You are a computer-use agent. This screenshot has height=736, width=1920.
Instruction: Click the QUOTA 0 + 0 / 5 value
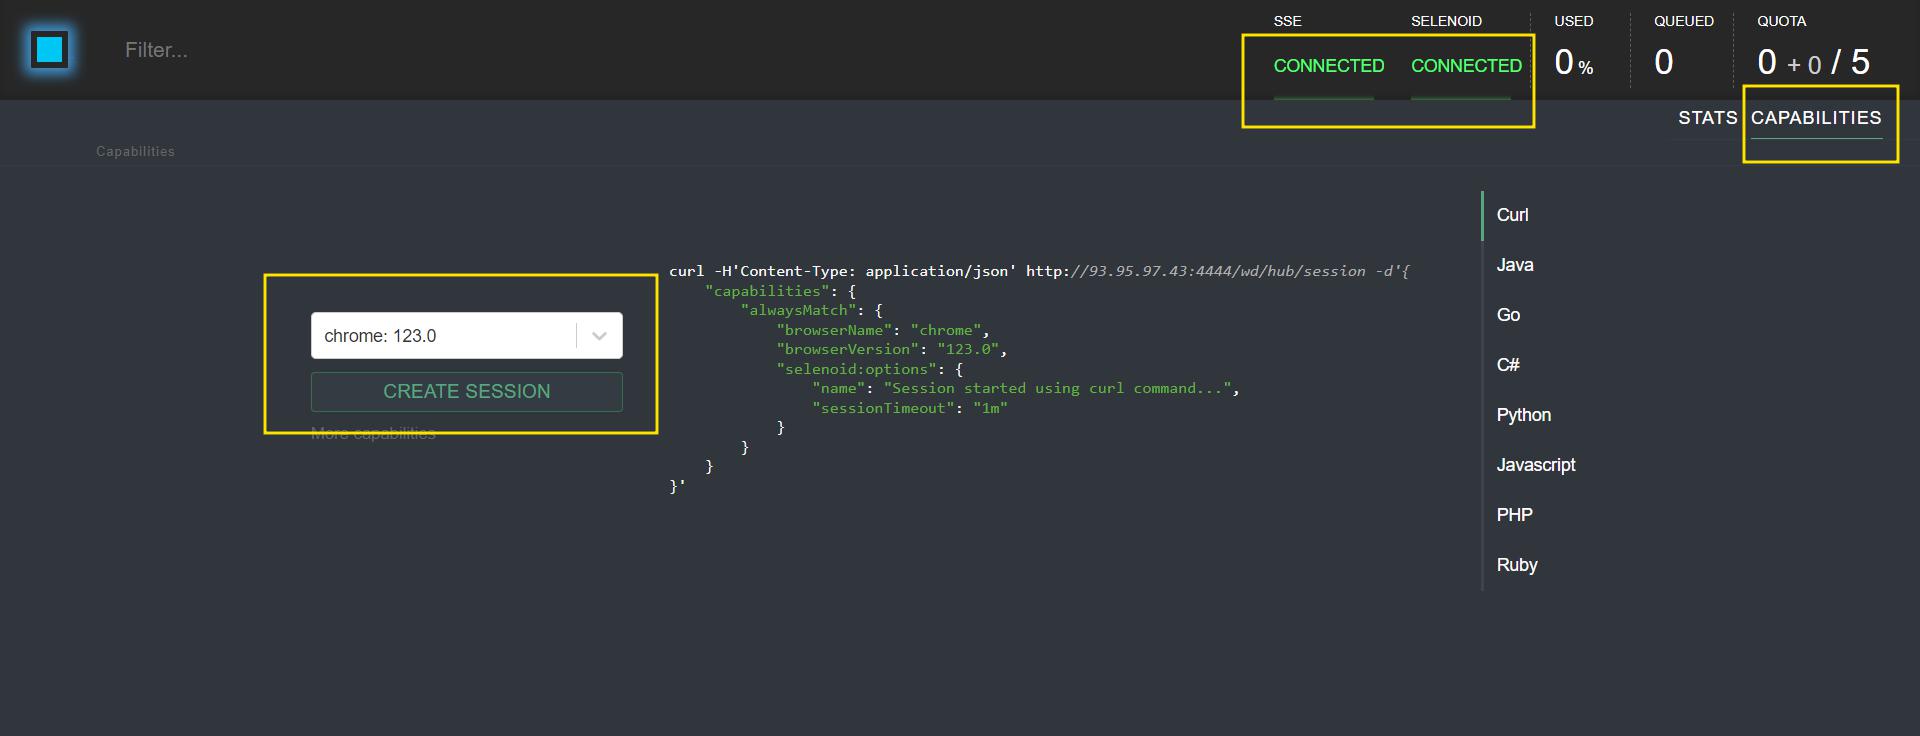click(1813, 63)
